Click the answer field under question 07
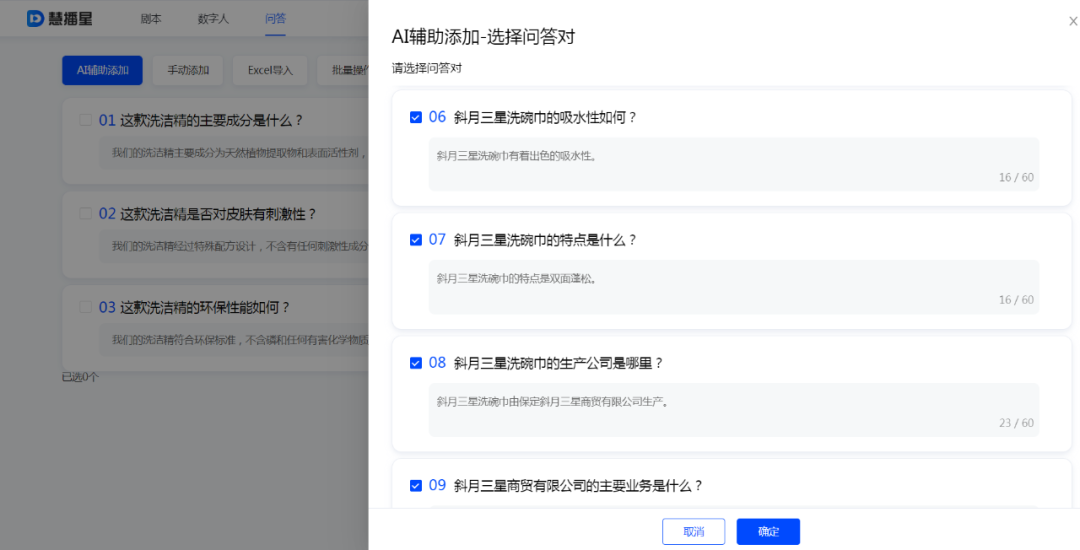The width and height of the screenshot is (1080, 550). pos(733,287)
